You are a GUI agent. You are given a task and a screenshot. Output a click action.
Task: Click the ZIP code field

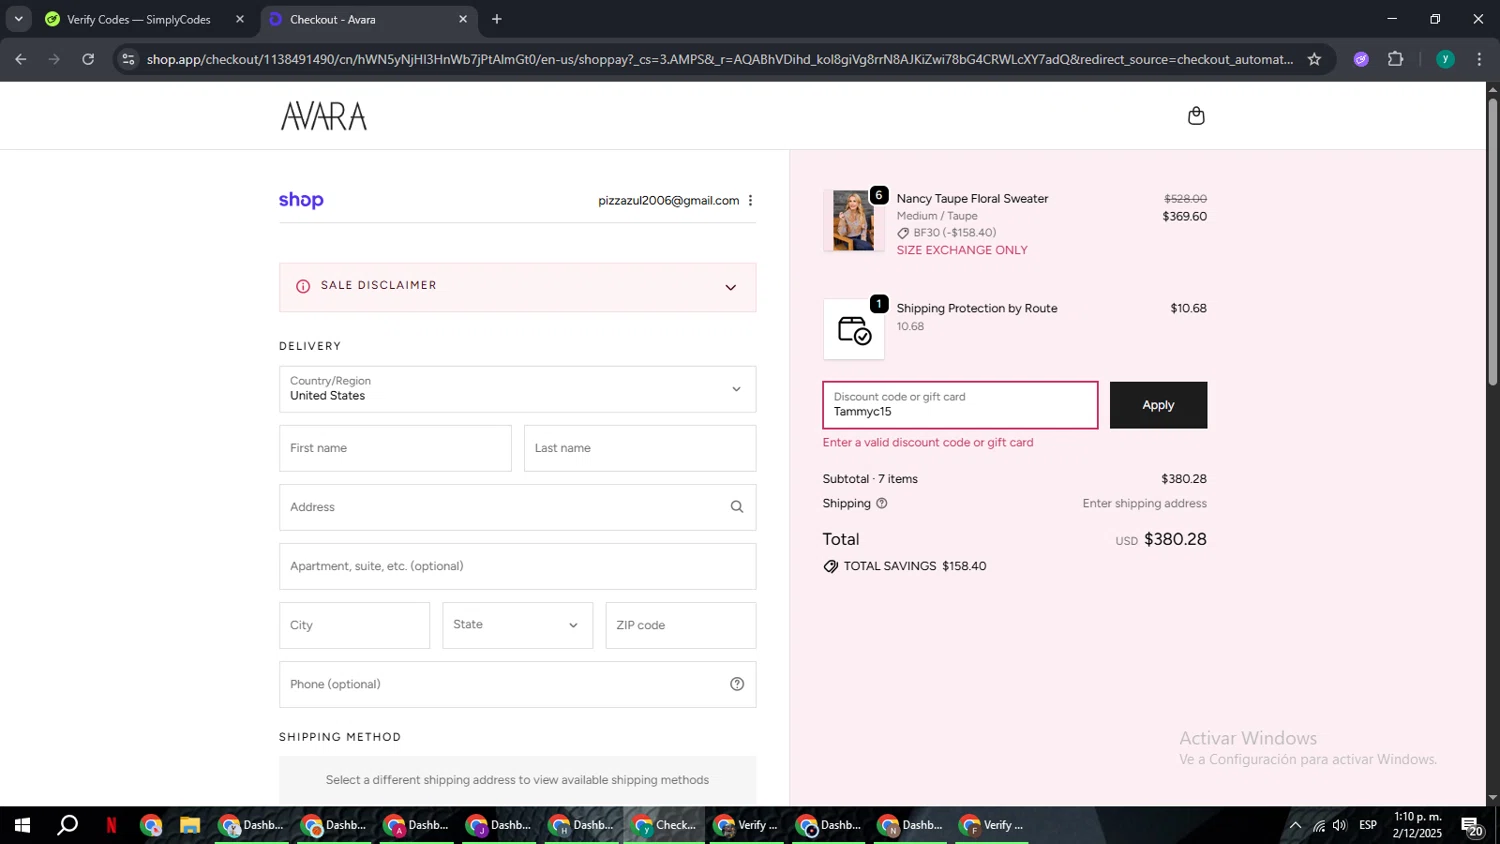681,625
